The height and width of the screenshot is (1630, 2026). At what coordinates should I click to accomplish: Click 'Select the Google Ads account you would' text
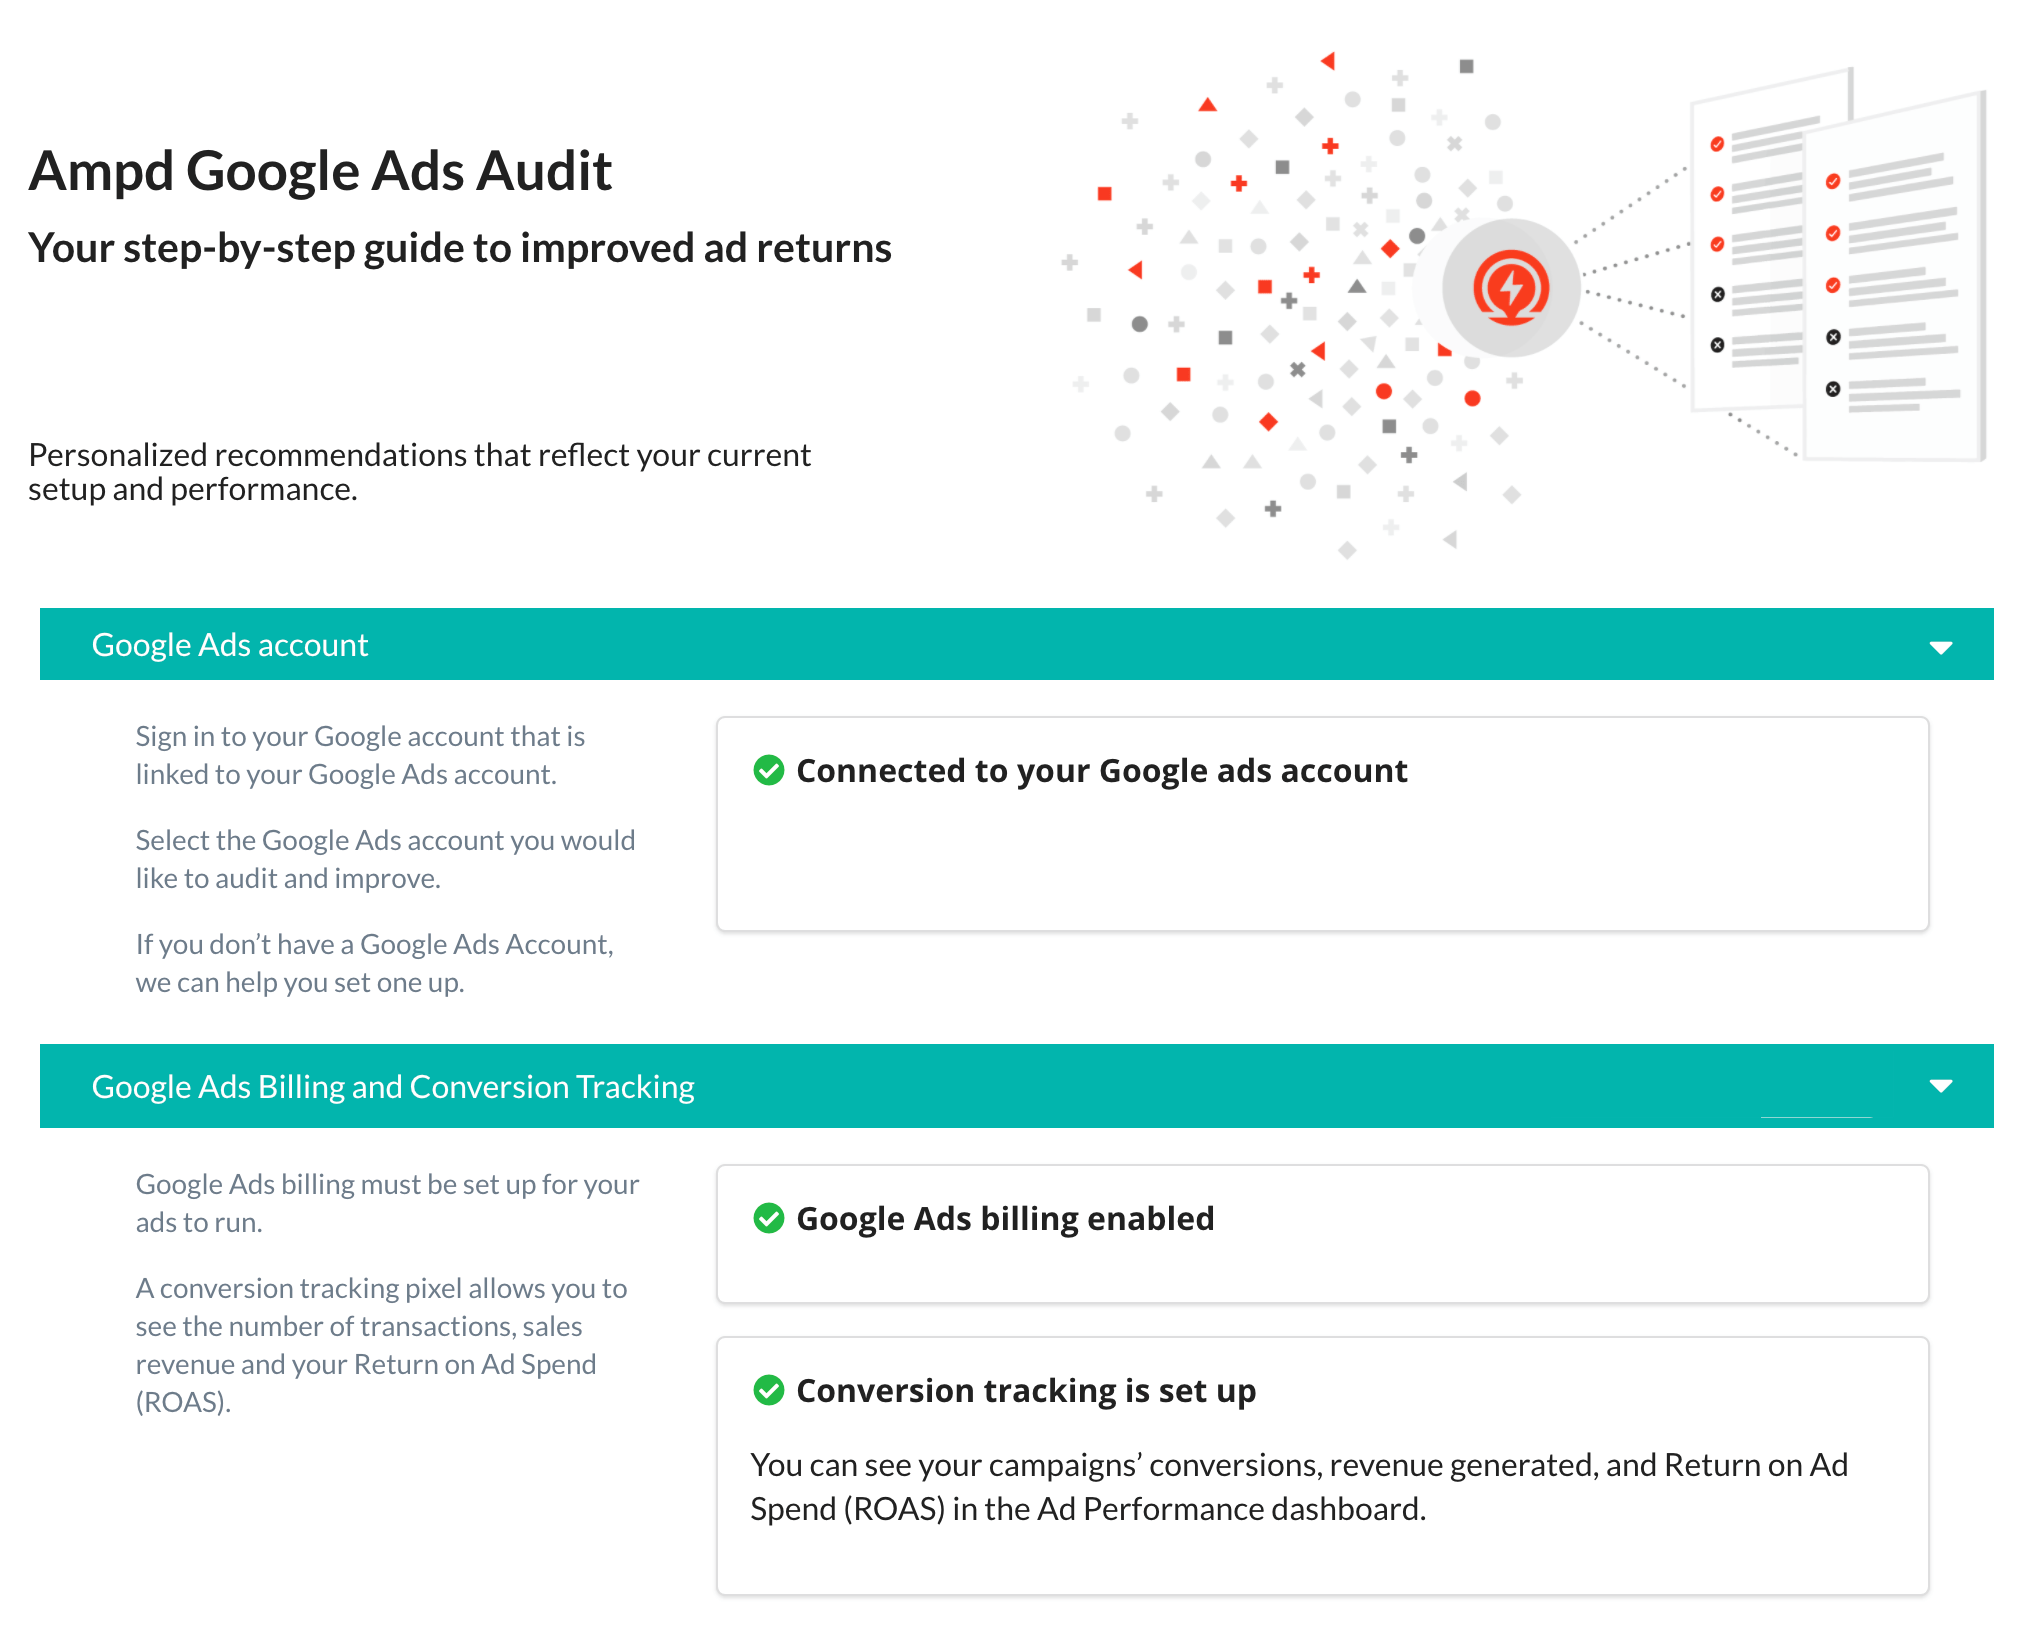click(x=385, y=859)
